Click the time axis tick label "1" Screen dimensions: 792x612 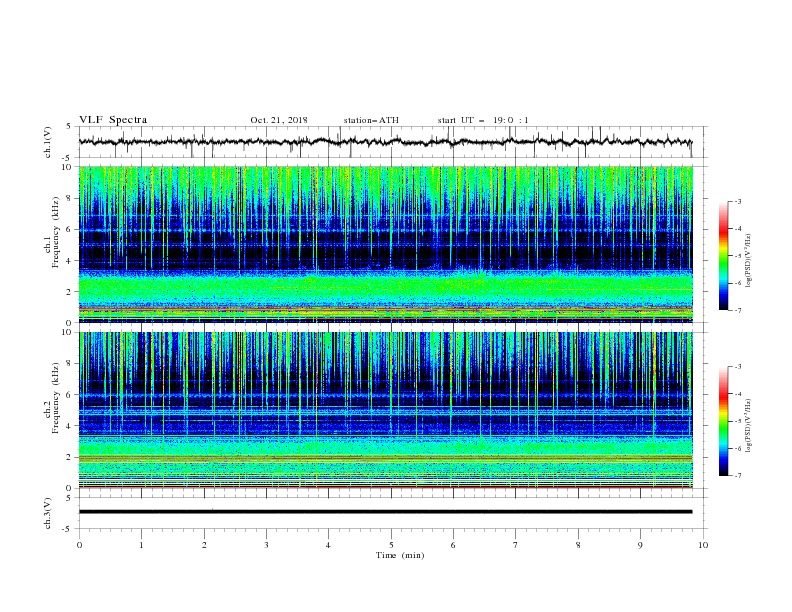141,545
